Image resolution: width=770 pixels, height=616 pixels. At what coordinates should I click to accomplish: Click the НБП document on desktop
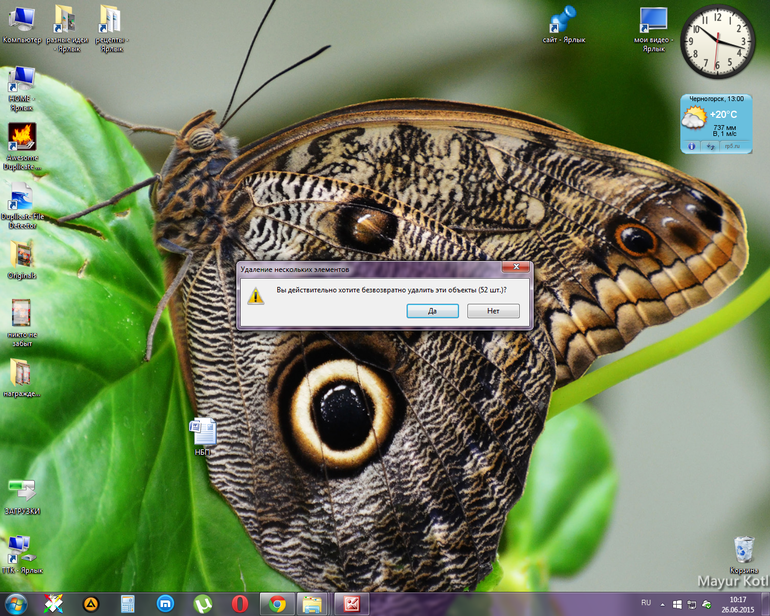click(x=202, y=431)
